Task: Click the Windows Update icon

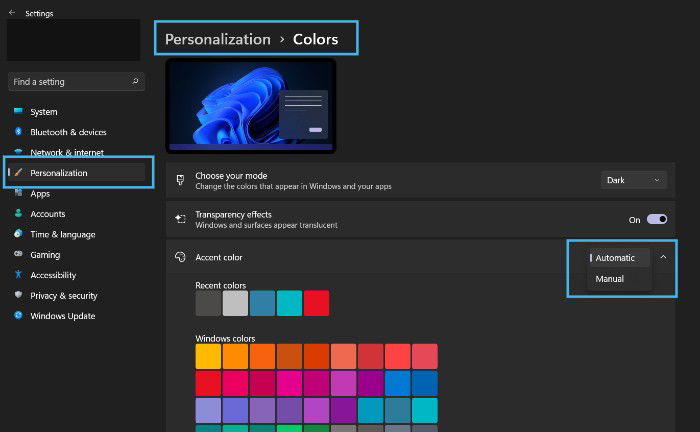Action: point(18,315)
